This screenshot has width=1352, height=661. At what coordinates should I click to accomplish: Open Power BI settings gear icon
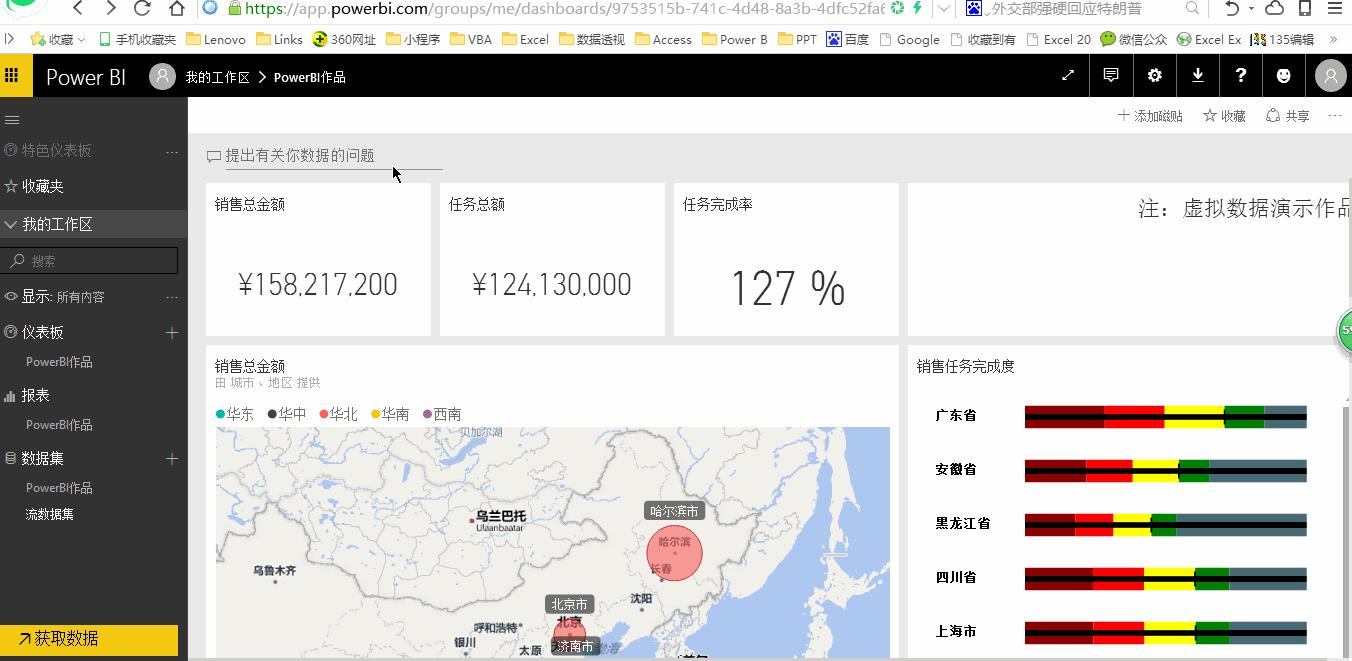pos(1155,75)
